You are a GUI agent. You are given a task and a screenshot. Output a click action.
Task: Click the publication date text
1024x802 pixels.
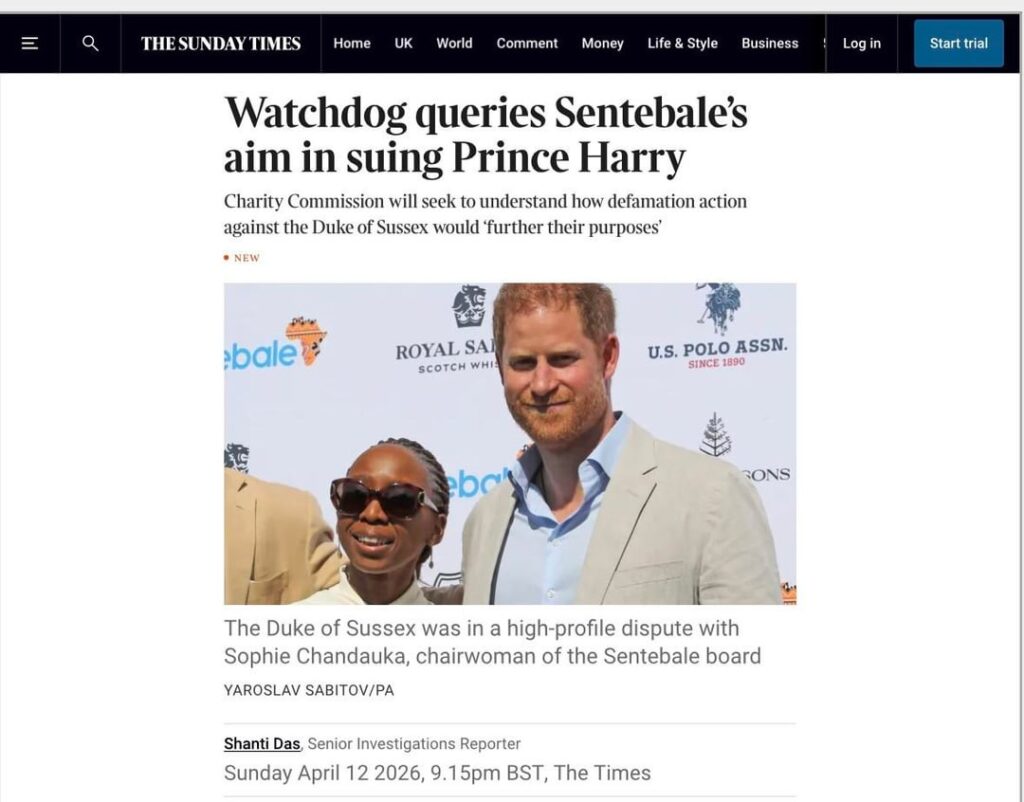[x=437, y=773]
